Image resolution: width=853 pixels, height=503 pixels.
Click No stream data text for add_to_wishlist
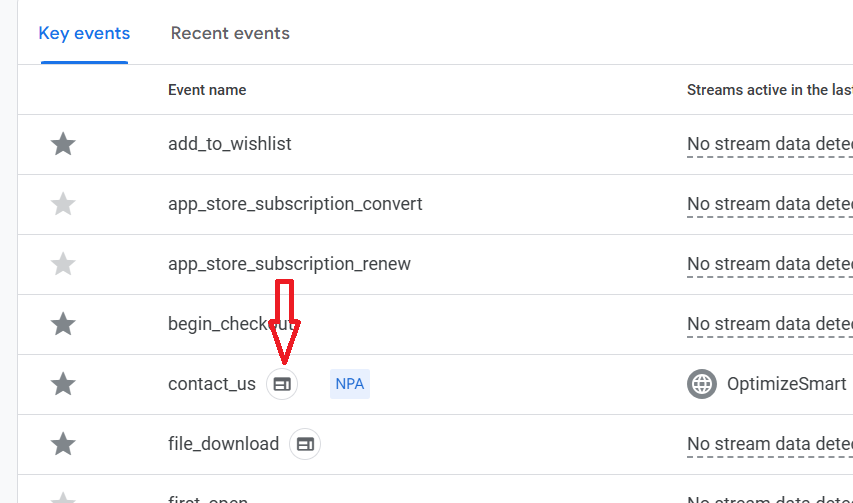coord(768,144)
